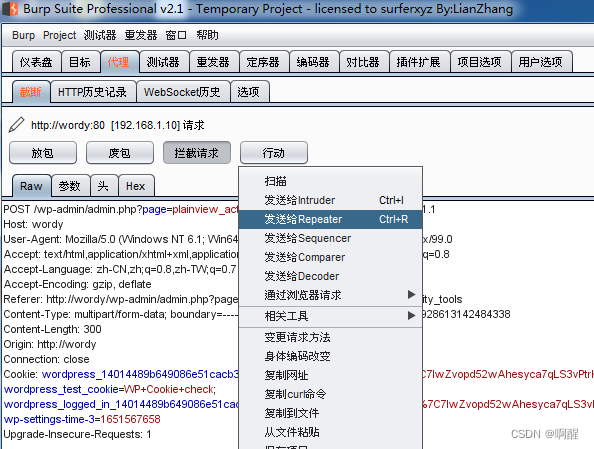Expand the 相关工具 submenu
The width and height of the screenshot is (594, 449).
coord(330,316)
